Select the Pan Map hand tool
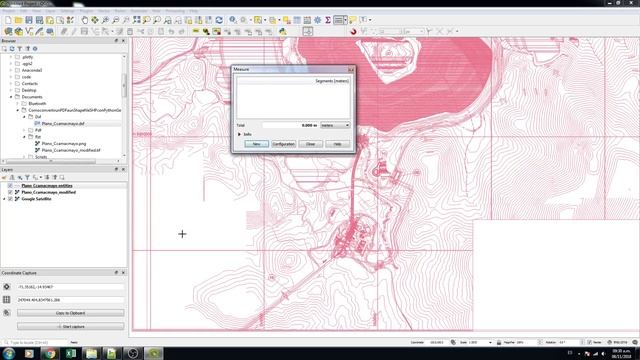The width and height of the screenshot is (640, 360). (84, 20)
